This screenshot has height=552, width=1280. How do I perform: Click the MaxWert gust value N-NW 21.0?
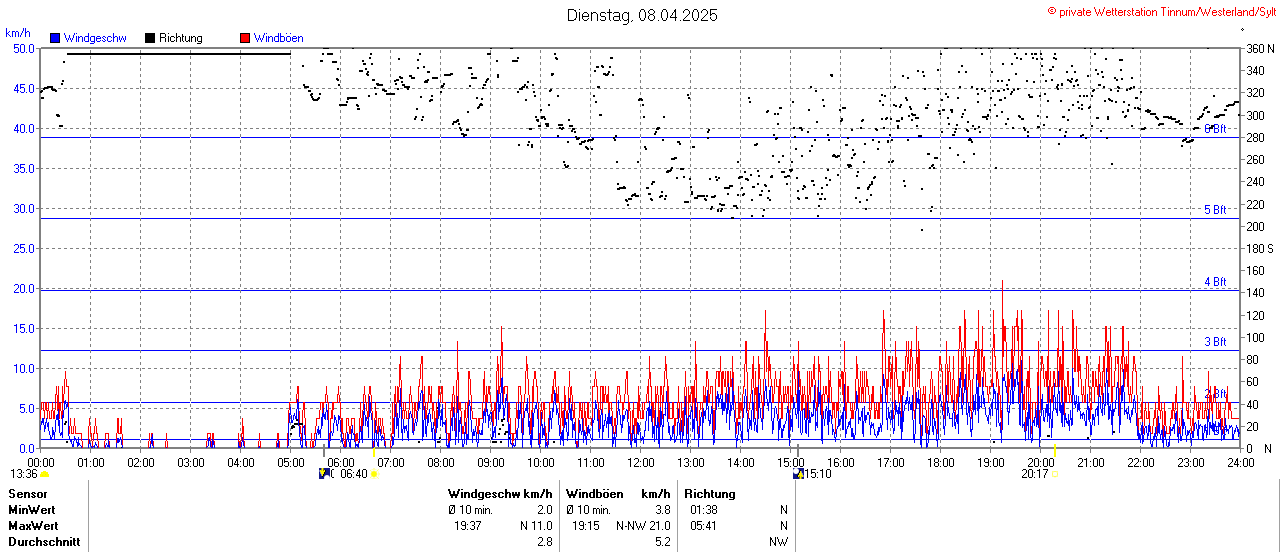[x=643, y=526]
